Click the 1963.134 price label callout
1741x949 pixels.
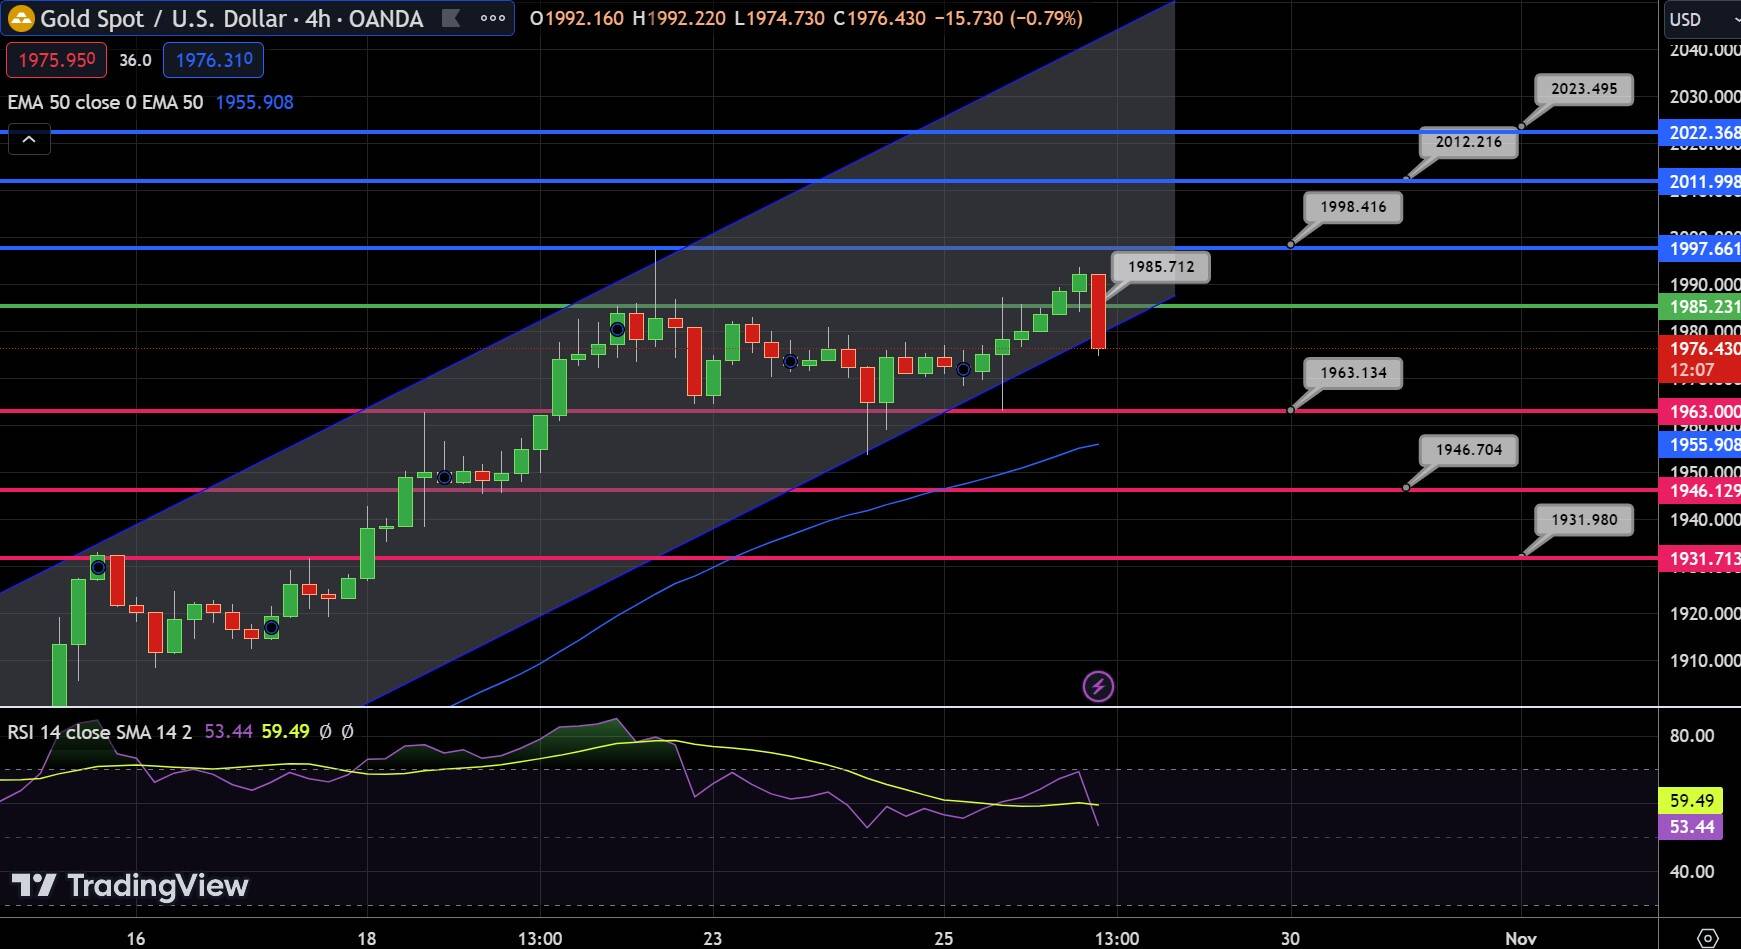click(1353, 373)
